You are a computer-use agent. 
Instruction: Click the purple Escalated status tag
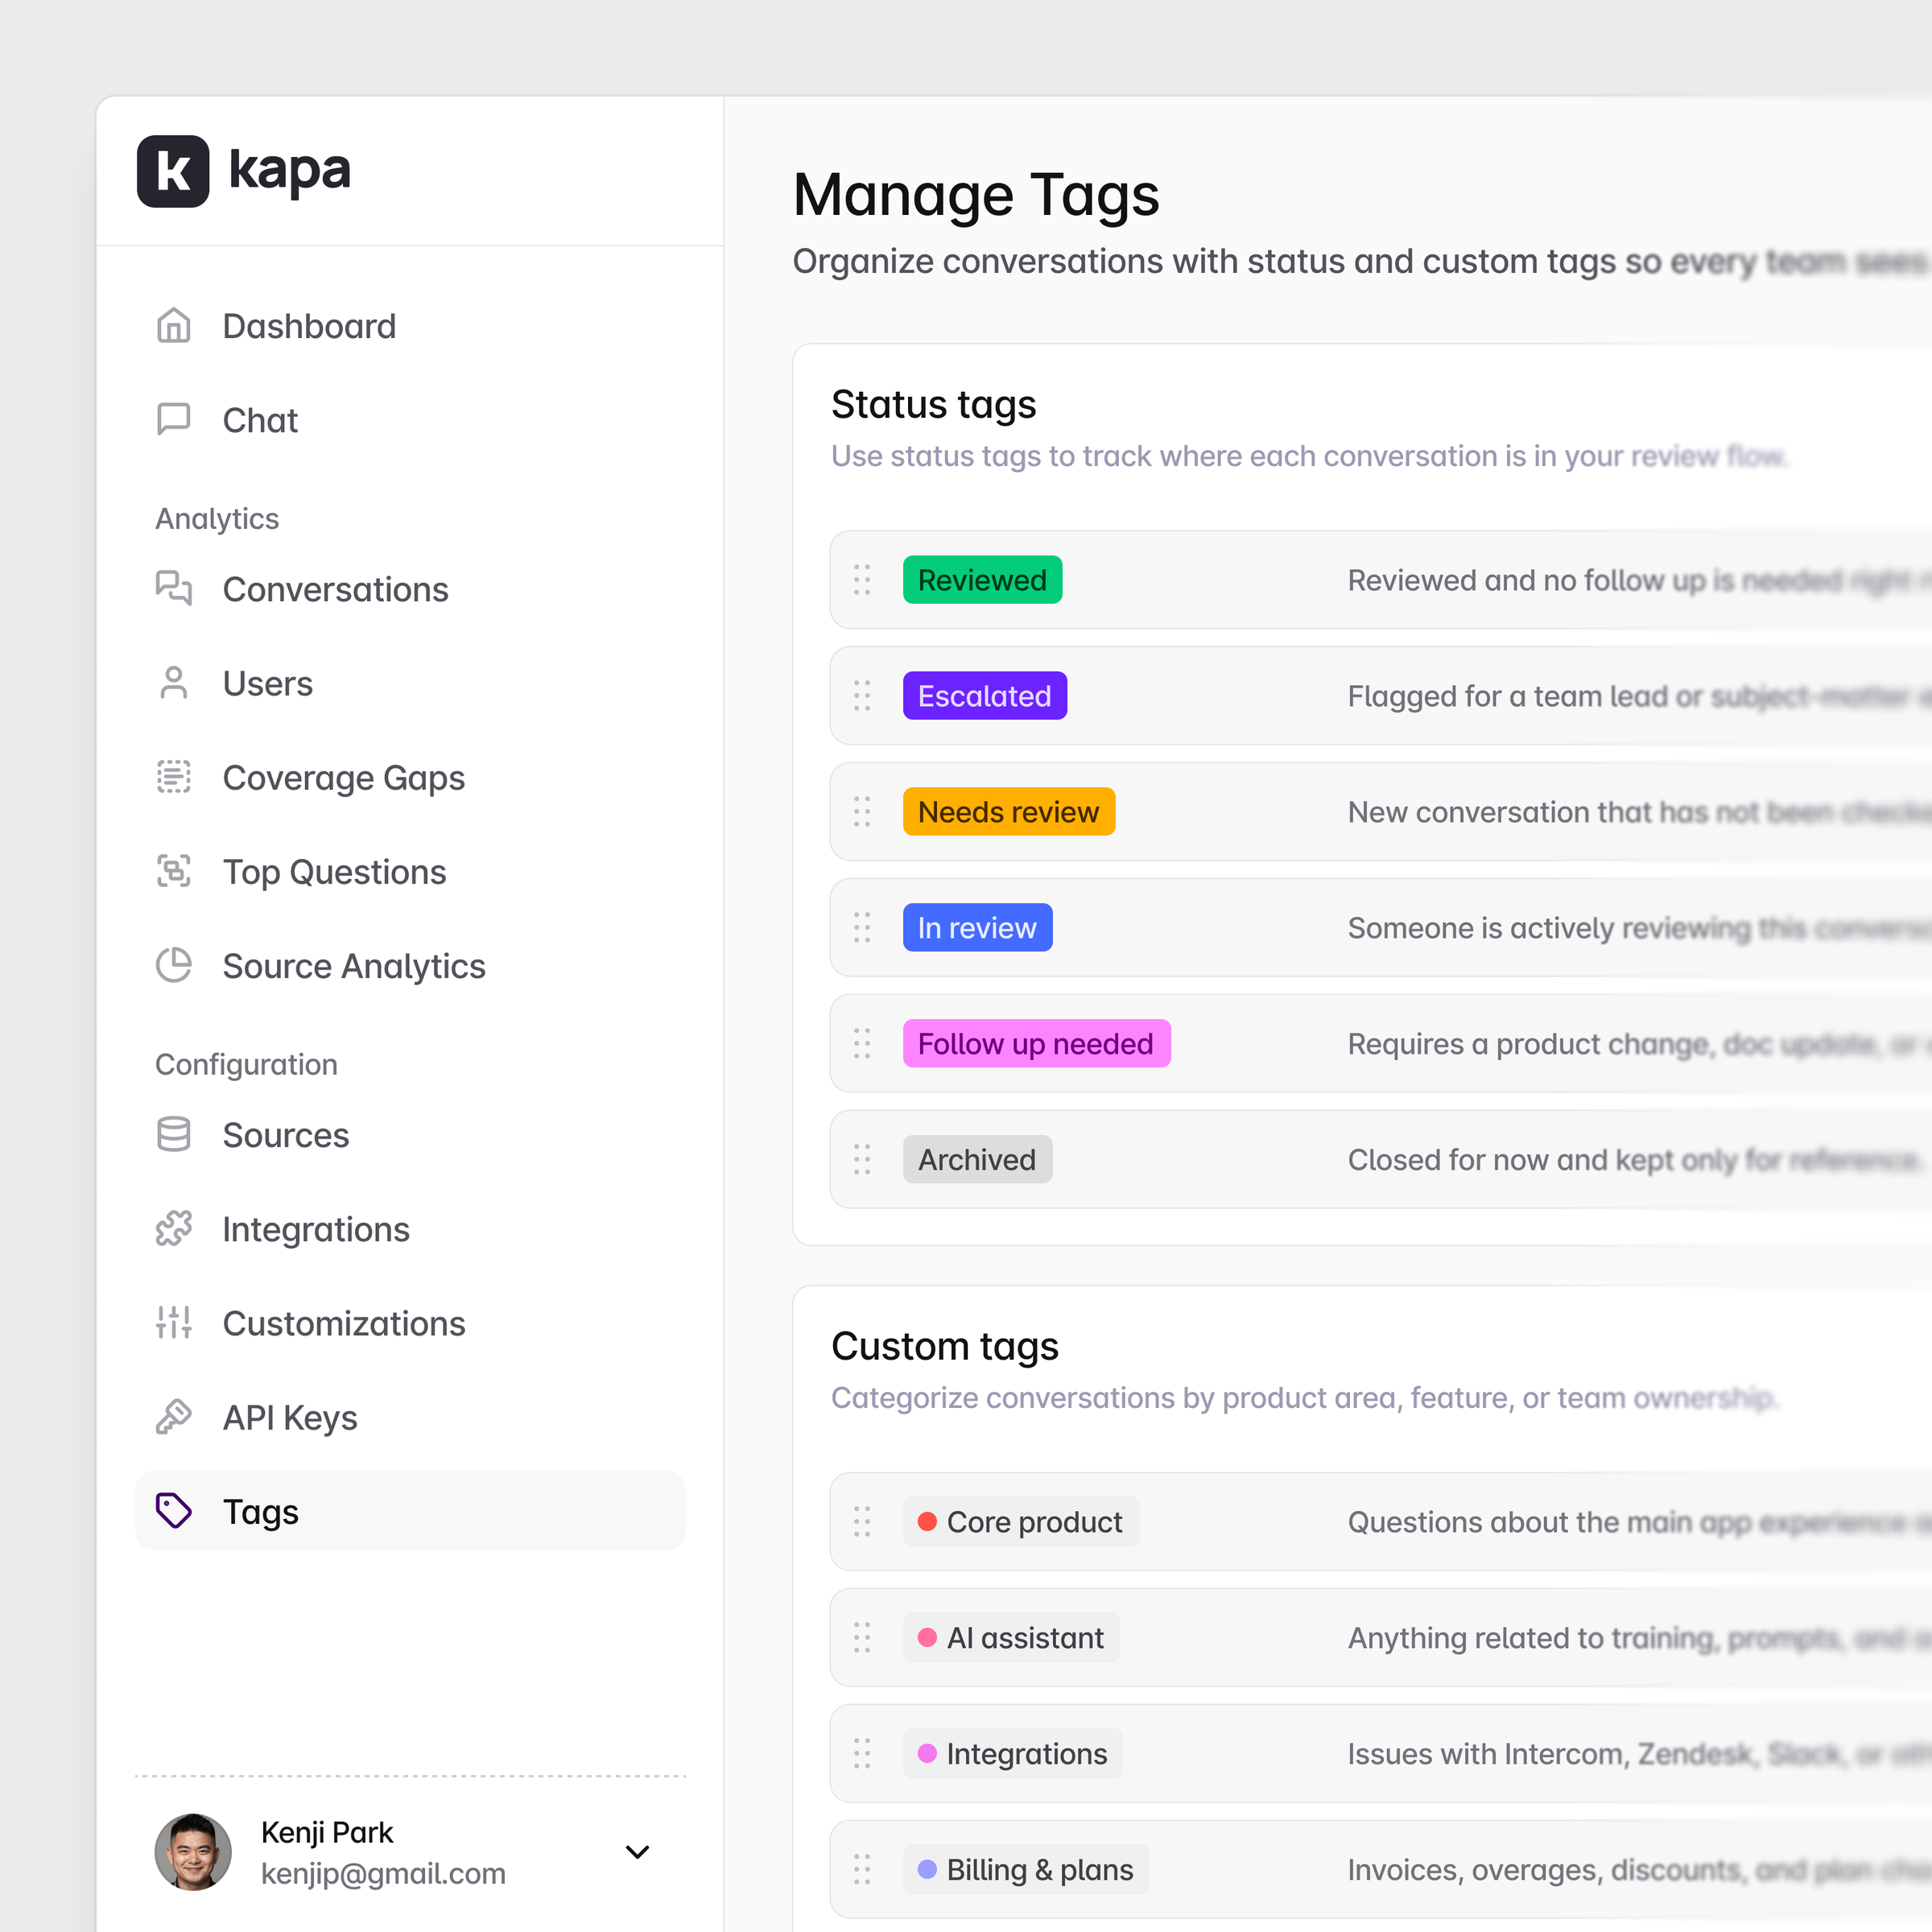click(985, 696)
